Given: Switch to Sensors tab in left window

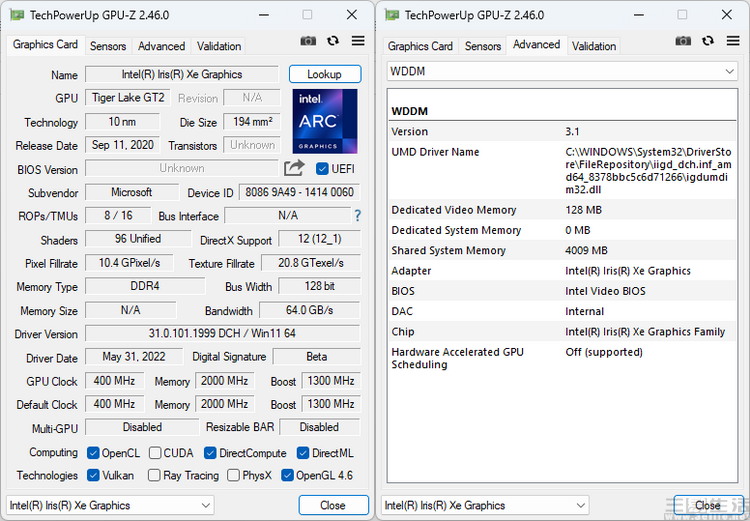Looking at the screenshot, I should [108, 46].
